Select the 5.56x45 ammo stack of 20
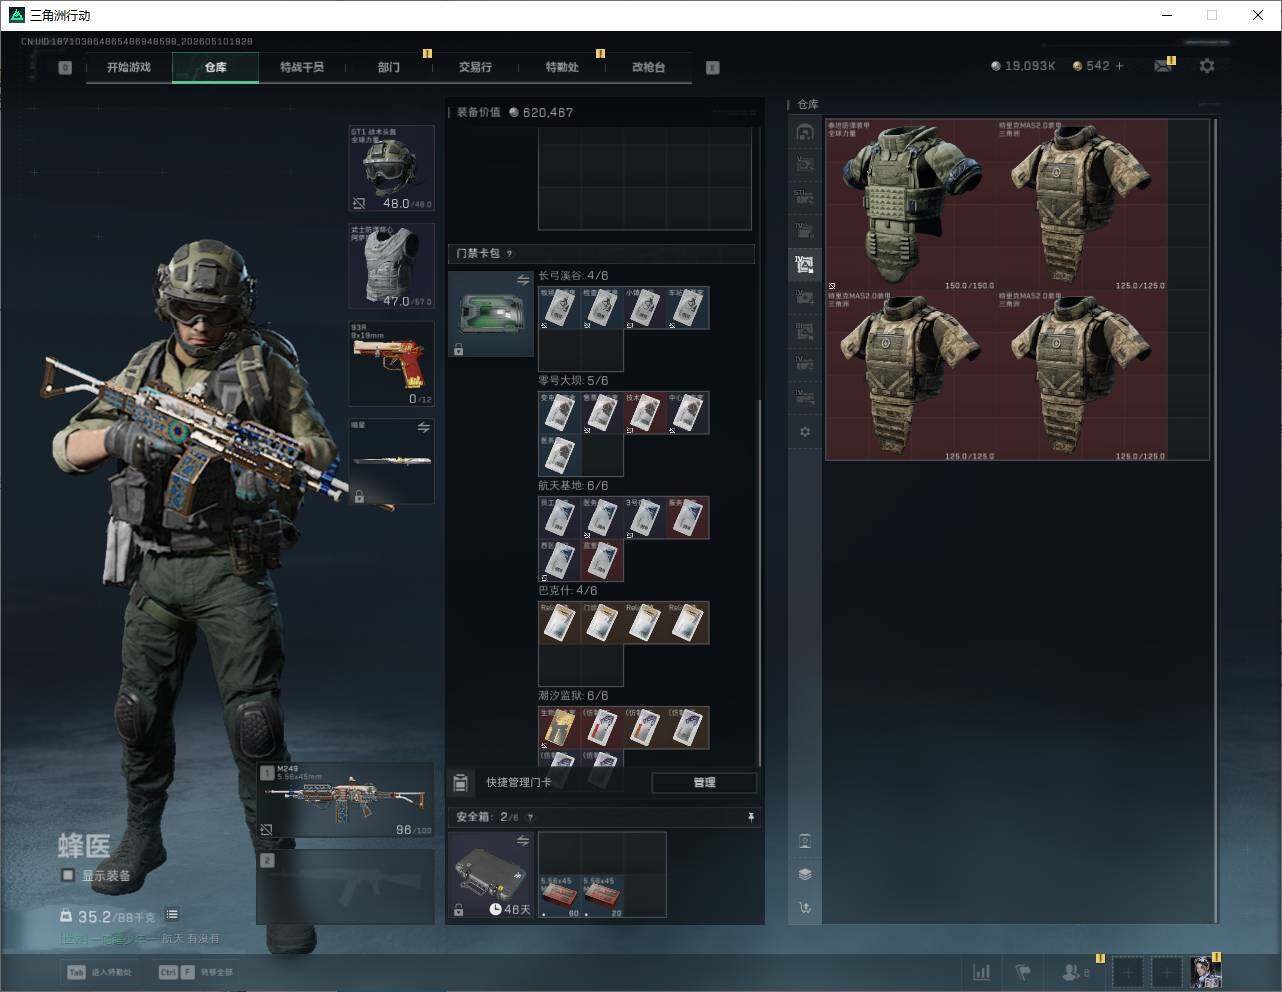This screenshot has height=992, width=1282. 603,897
